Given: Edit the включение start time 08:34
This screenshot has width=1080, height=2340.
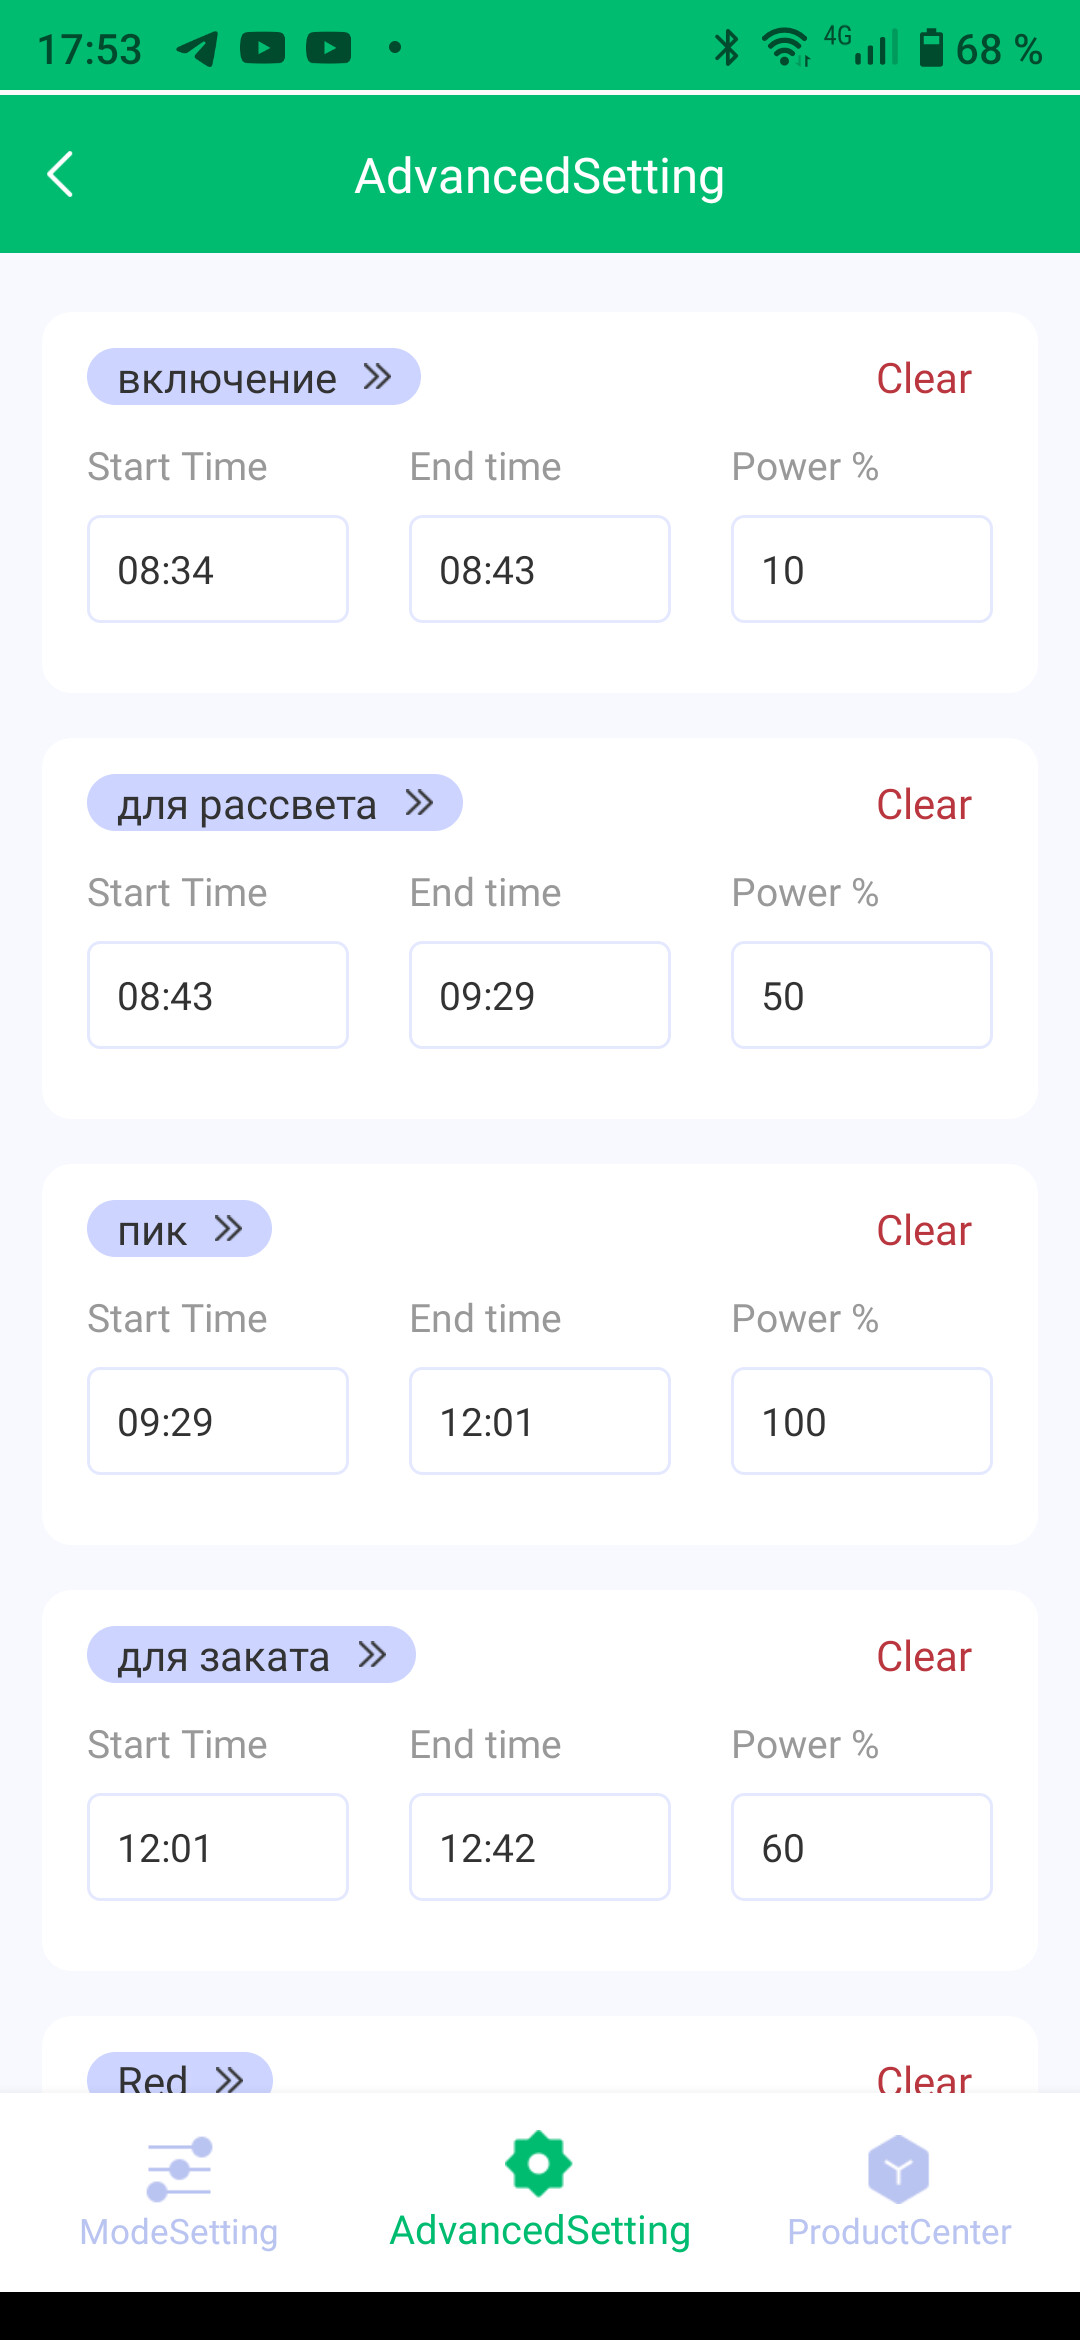Looking at the screenshot, I should click(x=218, y=570).
